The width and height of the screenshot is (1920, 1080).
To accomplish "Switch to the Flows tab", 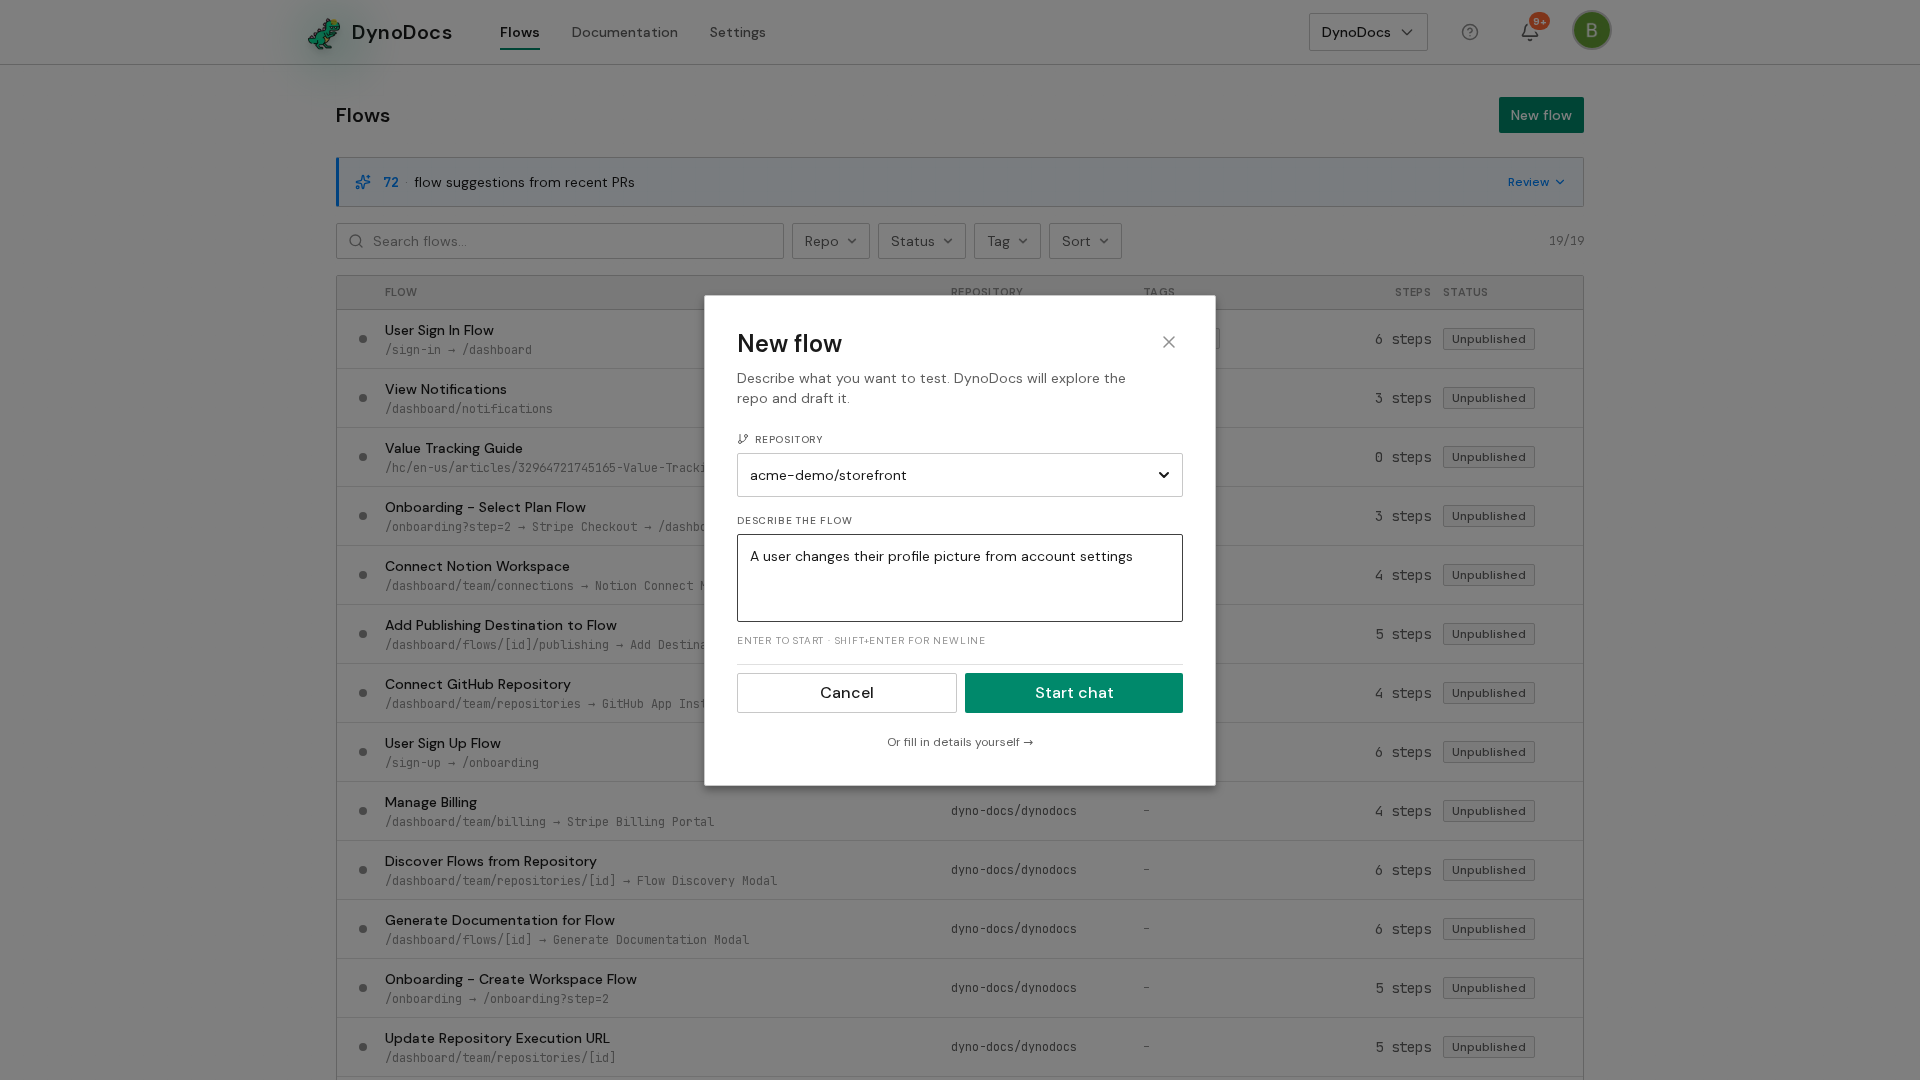I will click(x=519, y=32).
